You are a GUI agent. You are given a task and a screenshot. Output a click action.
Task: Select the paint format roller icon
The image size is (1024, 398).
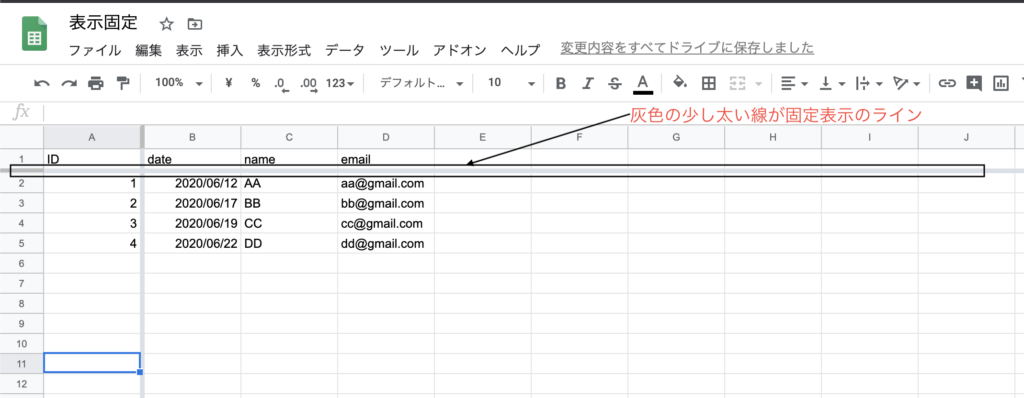coord(123,83)
